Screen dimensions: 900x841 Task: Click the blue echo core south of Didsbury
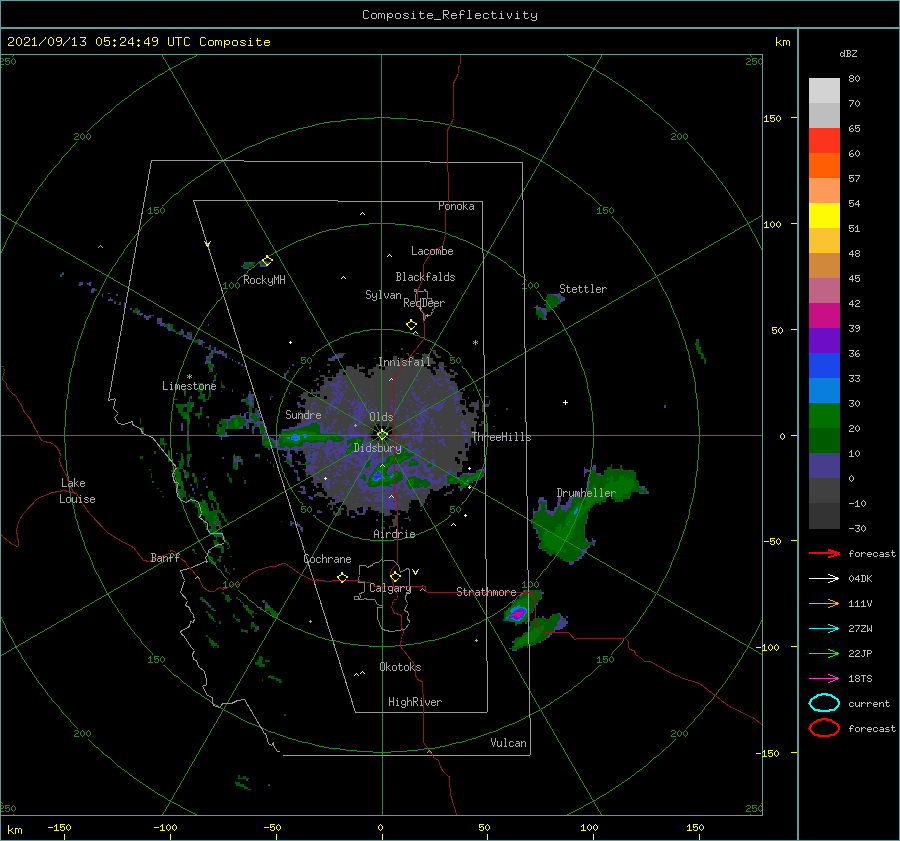[x=378, y=475]
